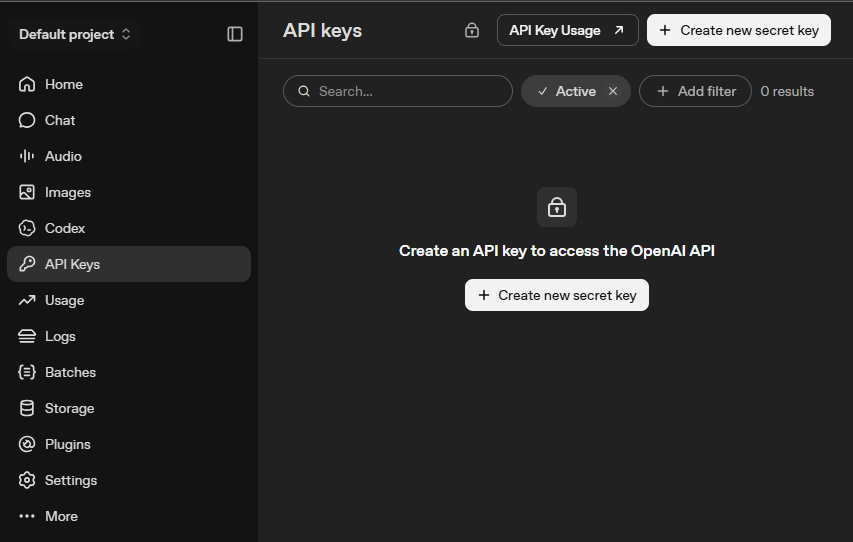This screenshot has height=542, width=853.
Task: Click the Audio waveform icon
Action: coord(27,156)
